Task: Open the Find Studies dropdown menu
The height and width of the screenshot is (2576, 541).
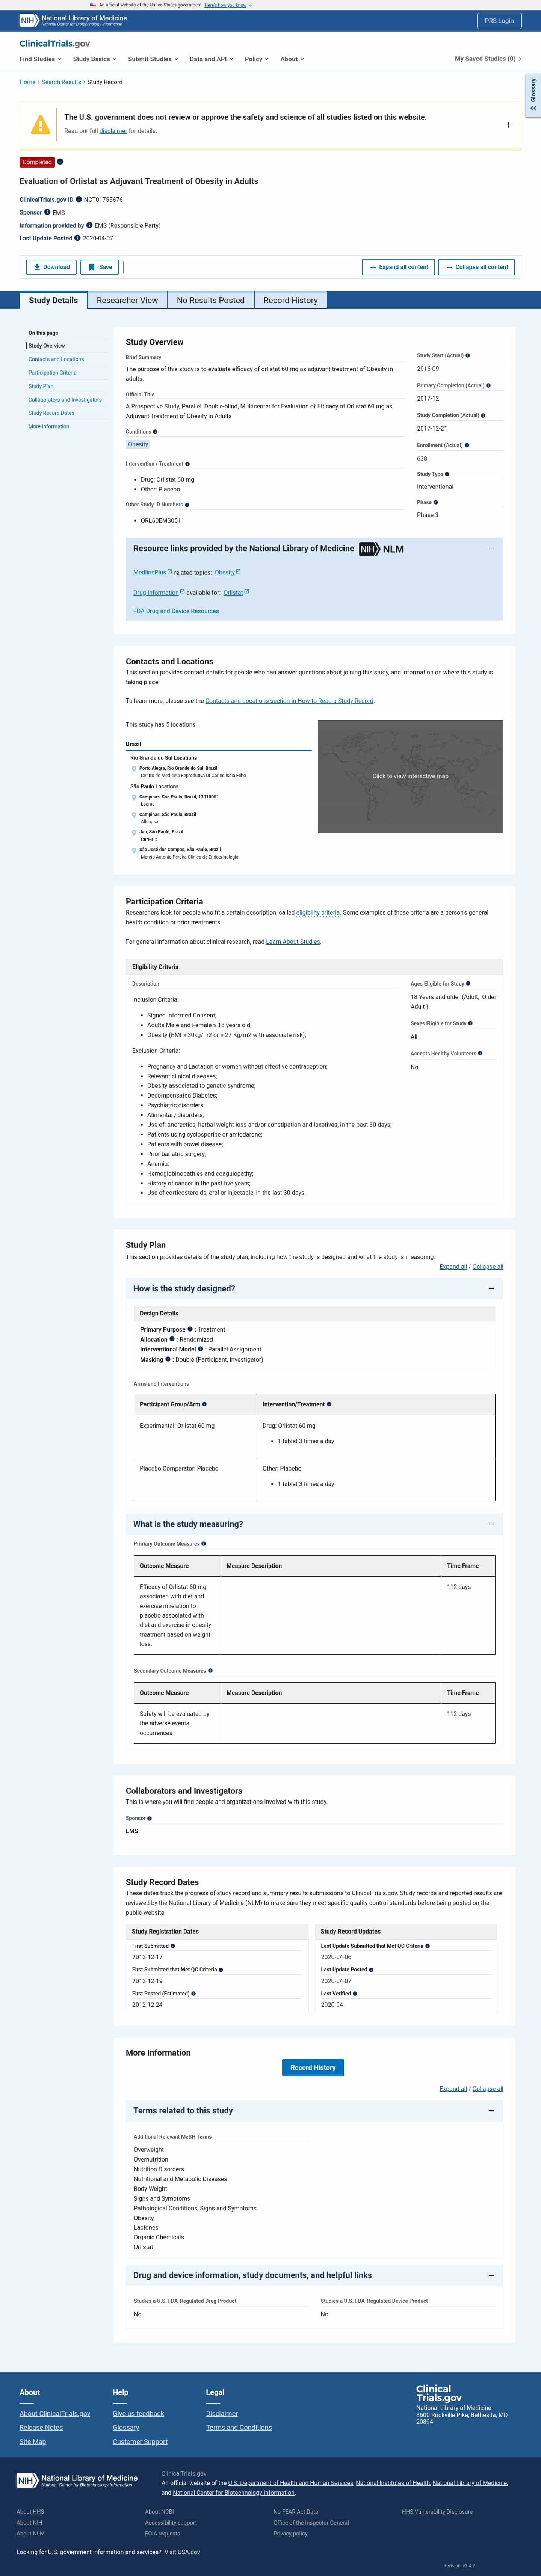Action: [40, 59]
